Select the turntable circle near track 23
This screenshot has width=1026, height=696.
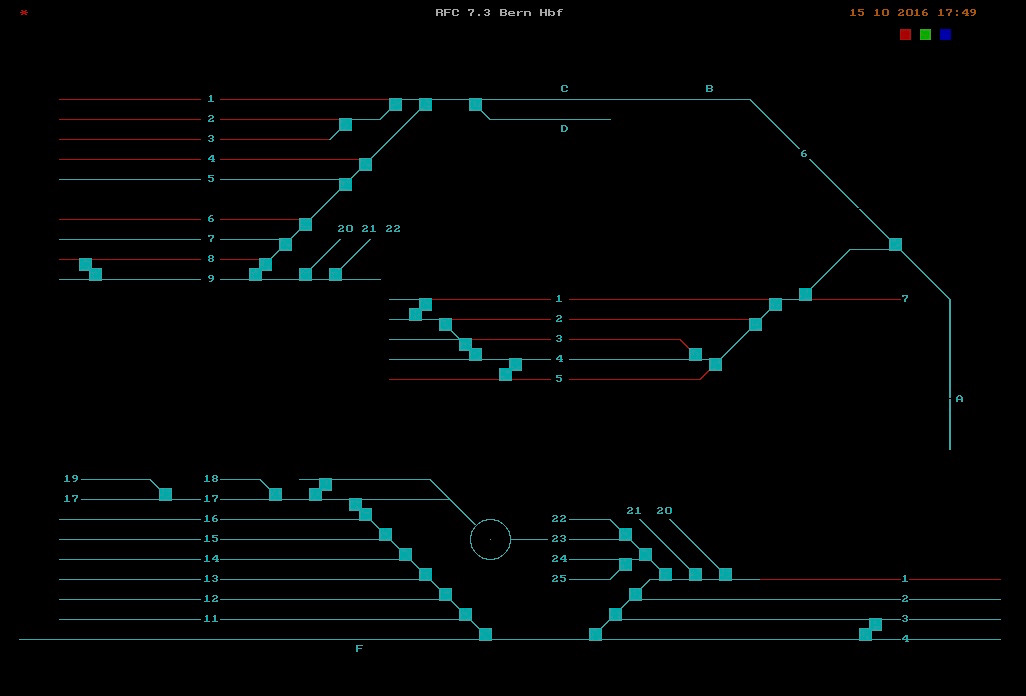490,540
